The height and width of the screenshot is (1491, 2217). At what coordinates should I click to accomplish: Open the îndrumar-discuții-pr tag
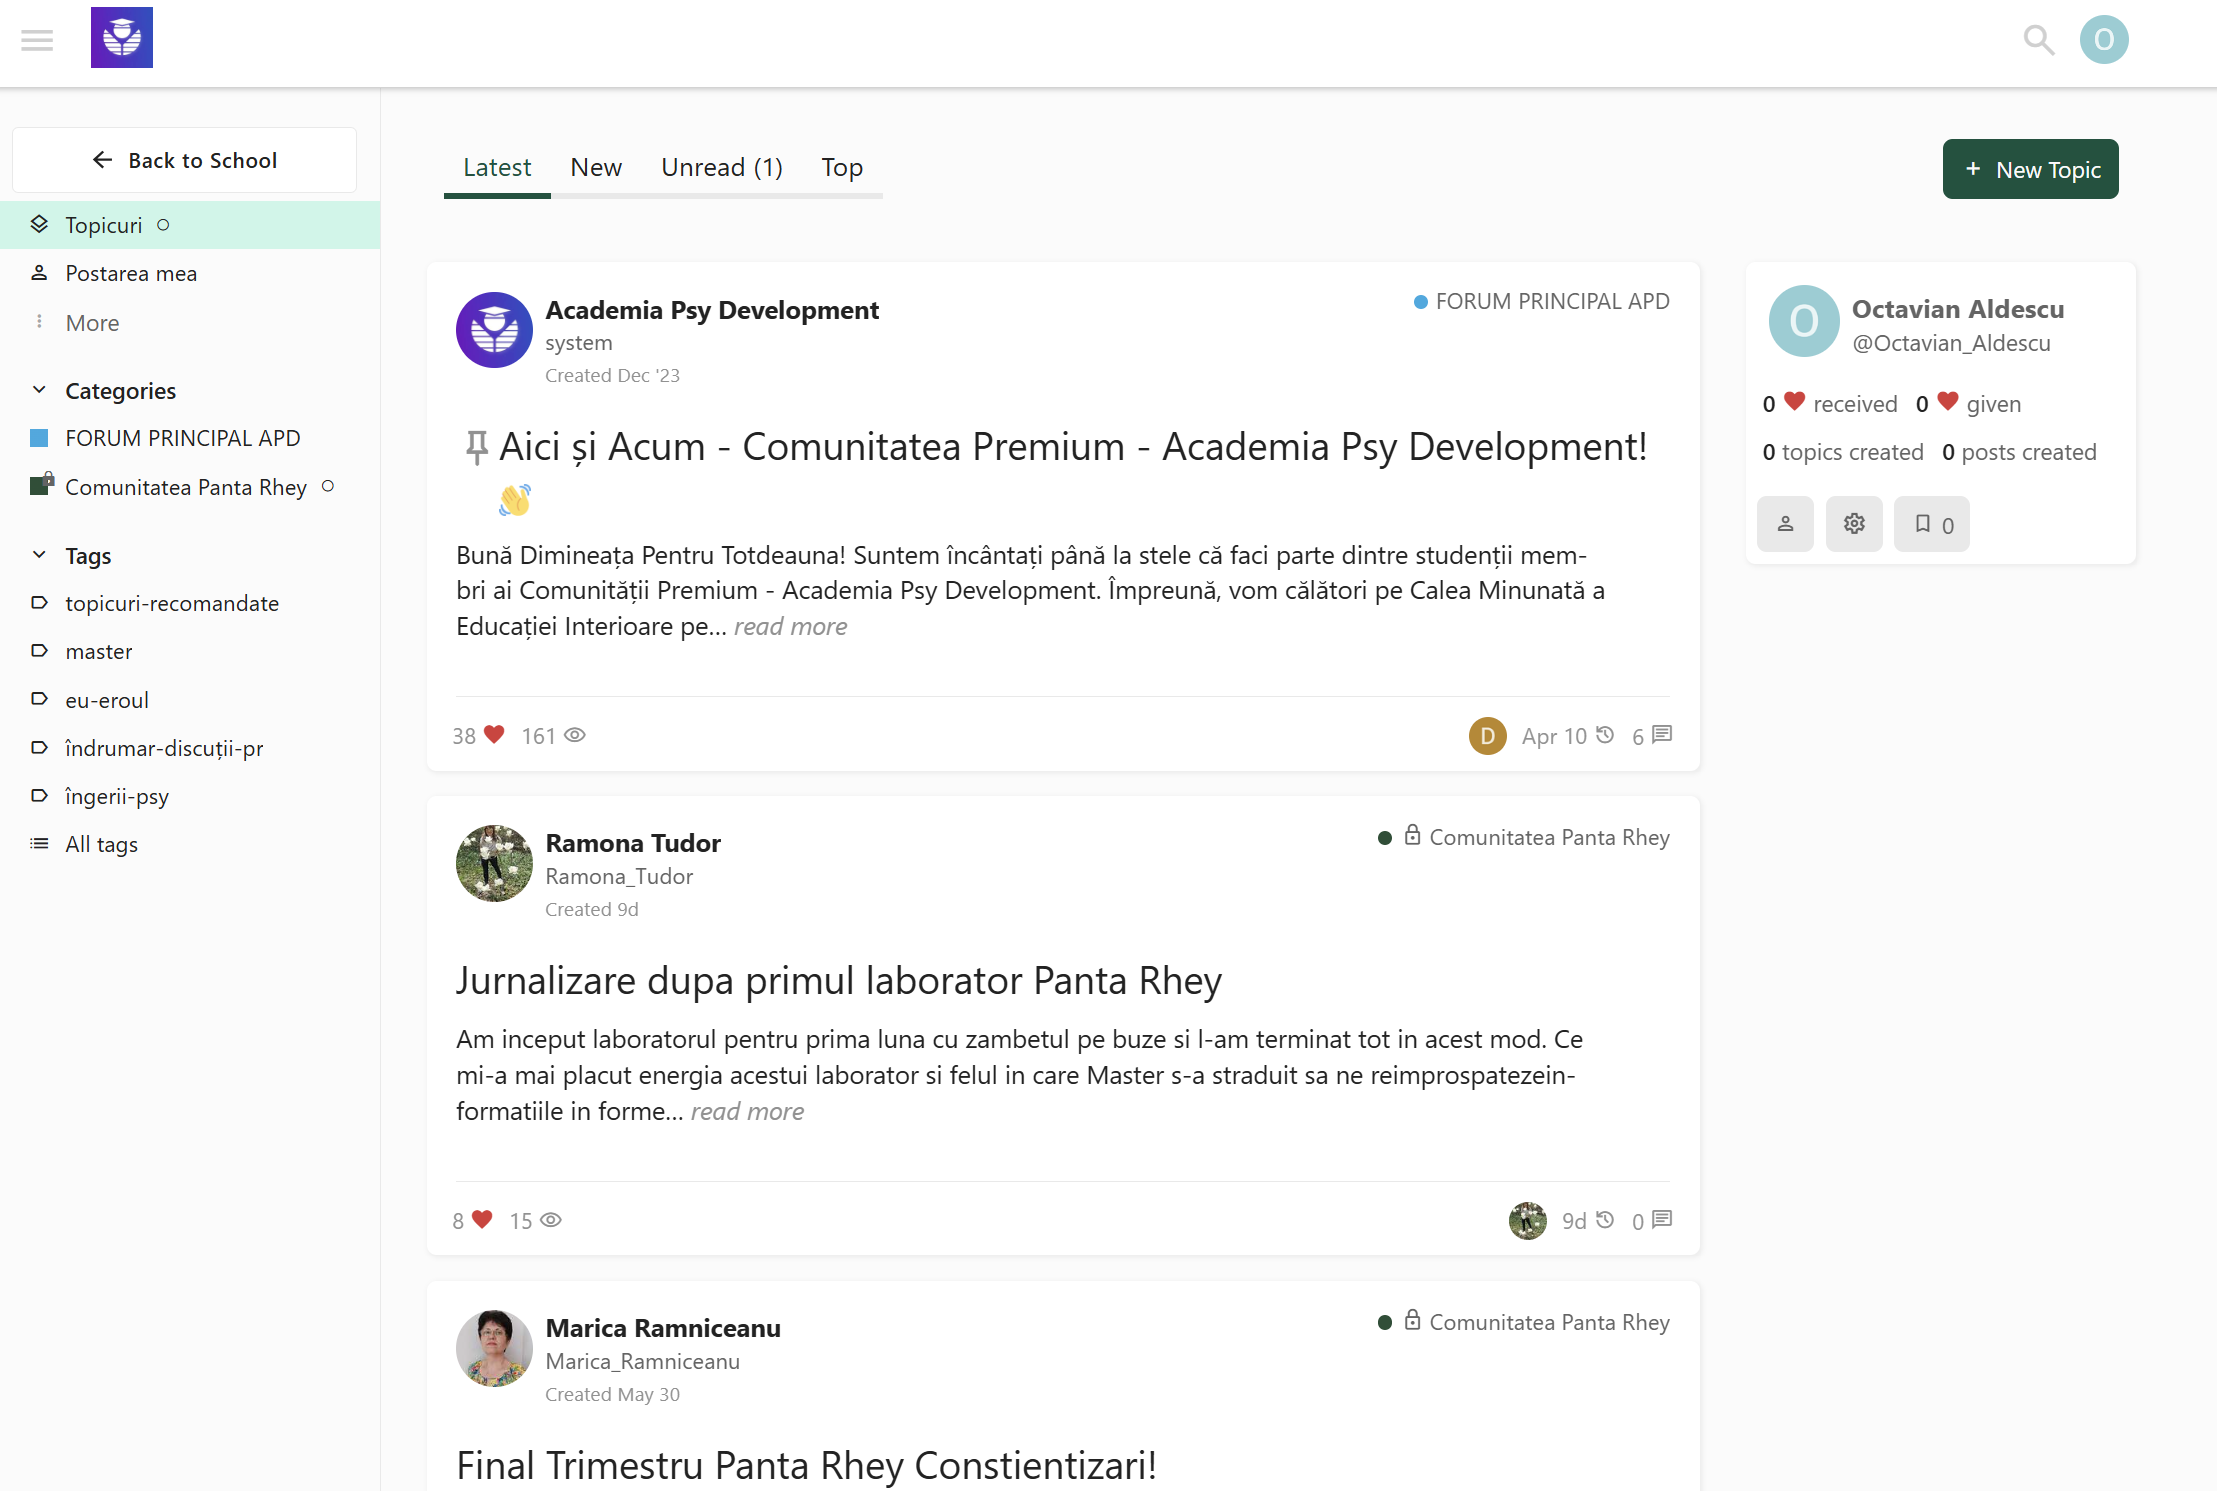tap(164, 748)
